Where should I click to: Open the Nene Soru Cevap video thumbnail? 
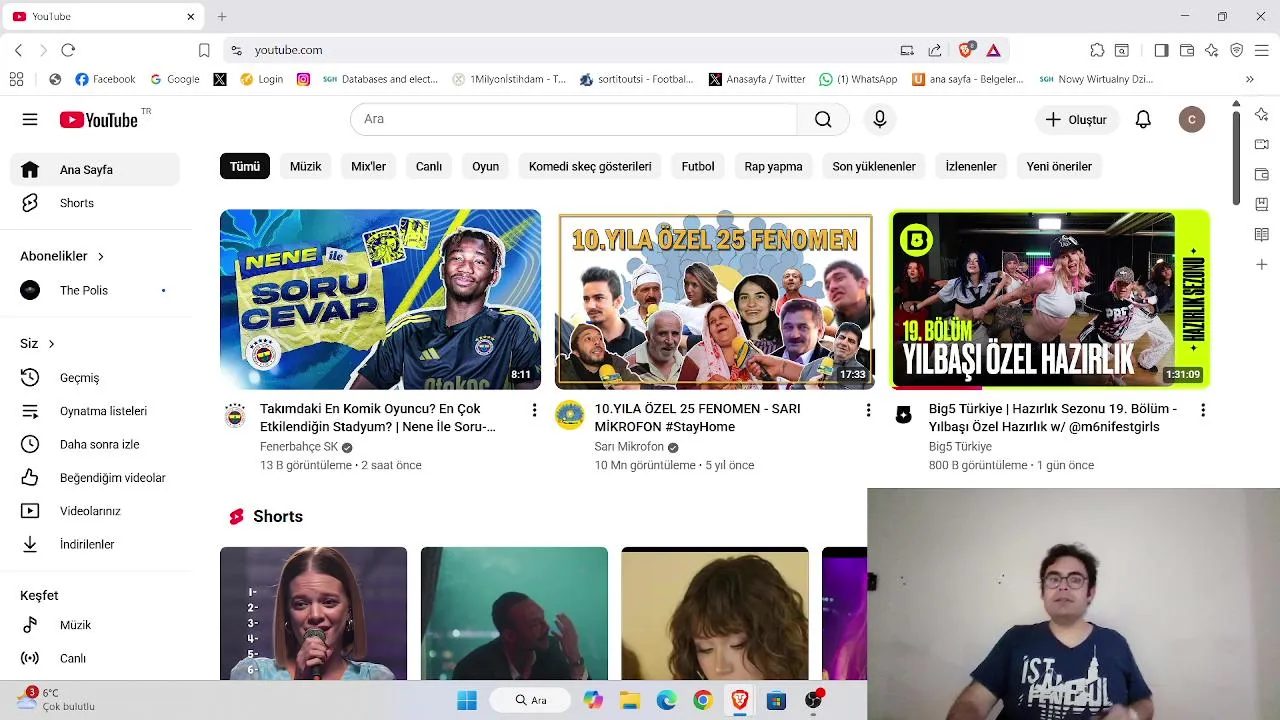point(380,299)
